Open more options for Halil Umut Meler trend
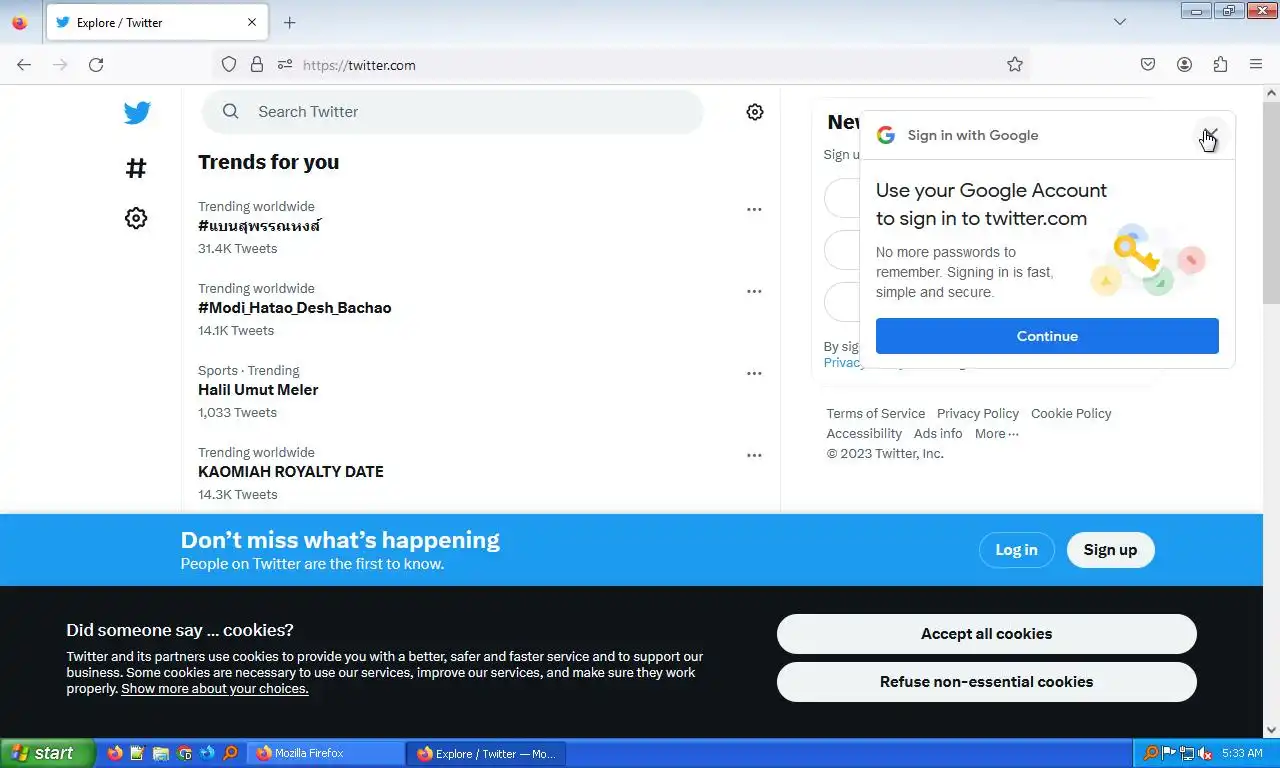Screen dimensions: 1280x768 tap(754, 374)
